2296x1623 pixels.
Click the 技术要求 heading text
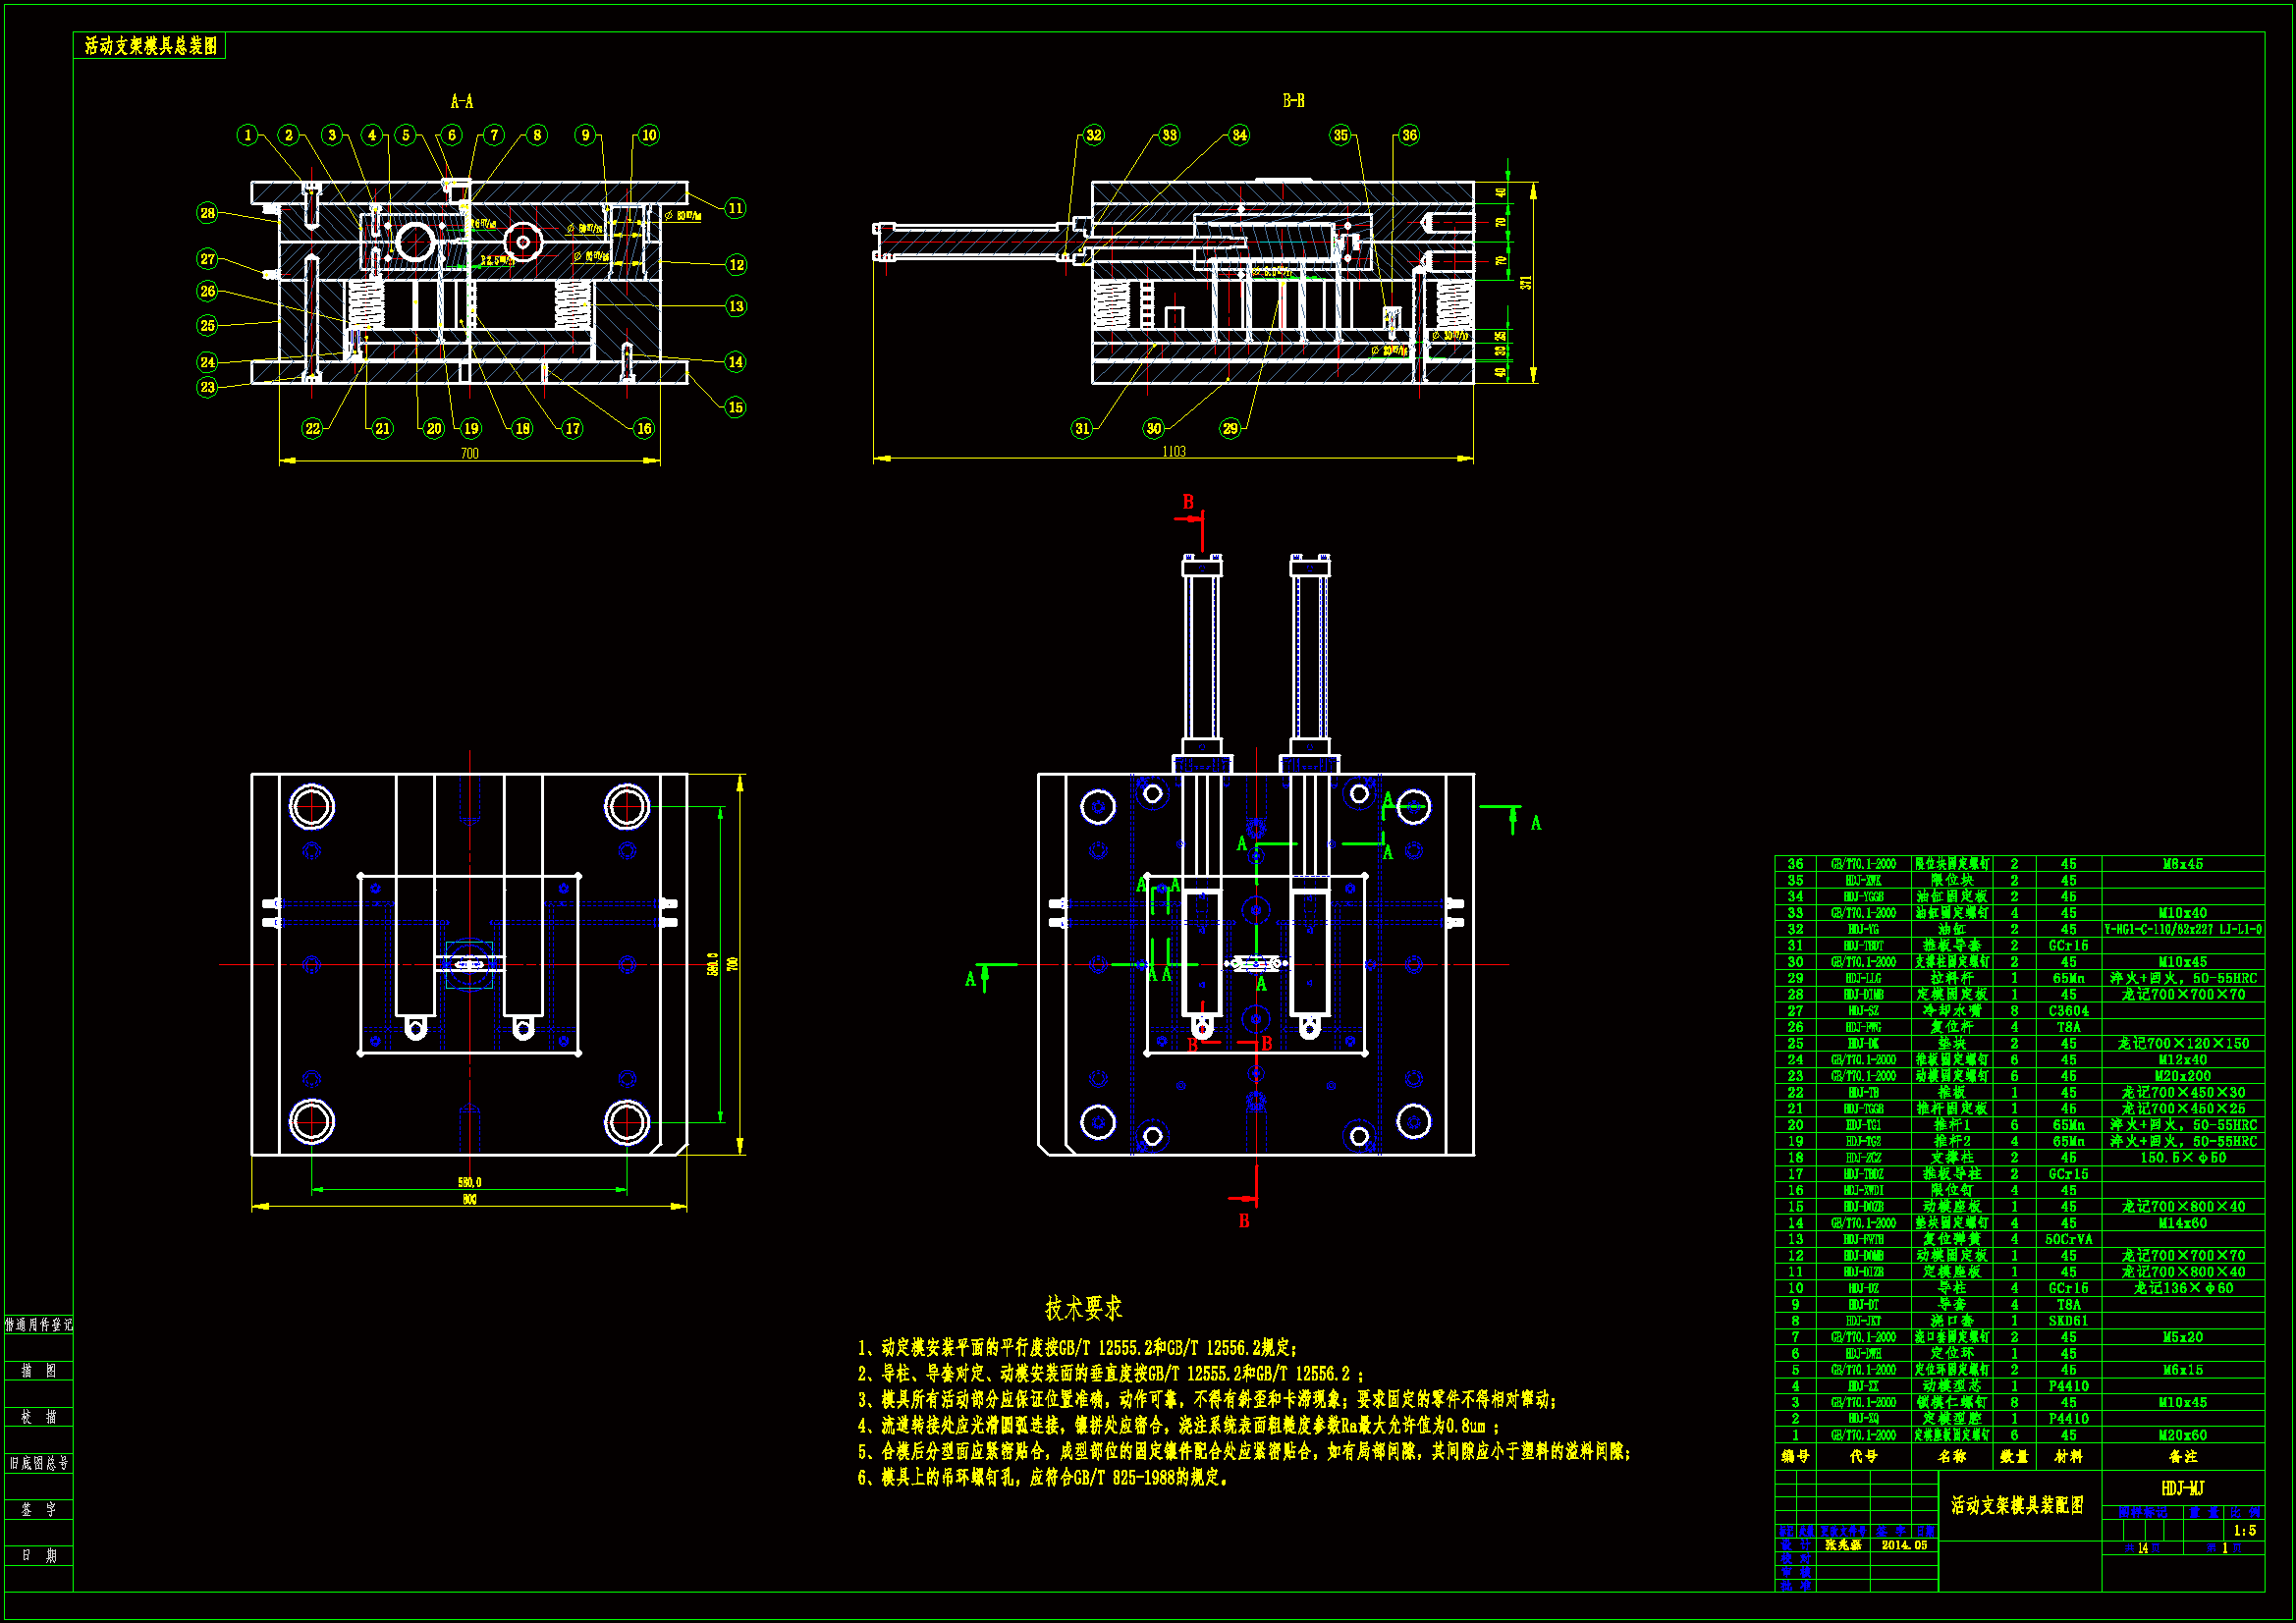click(x=1083, y=1307)
